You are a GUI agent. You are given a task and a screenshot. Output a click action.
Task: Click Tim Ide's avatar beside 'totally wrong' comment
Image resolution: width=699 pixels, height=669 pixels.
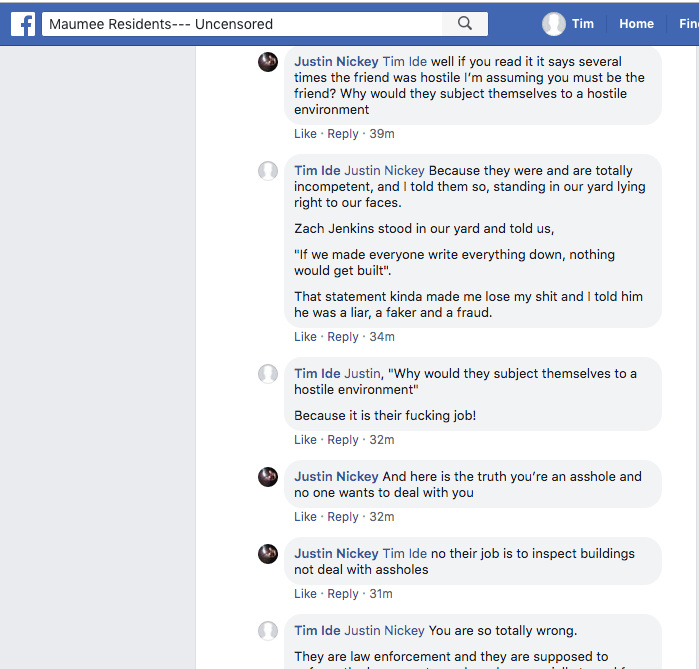[268, 631]
